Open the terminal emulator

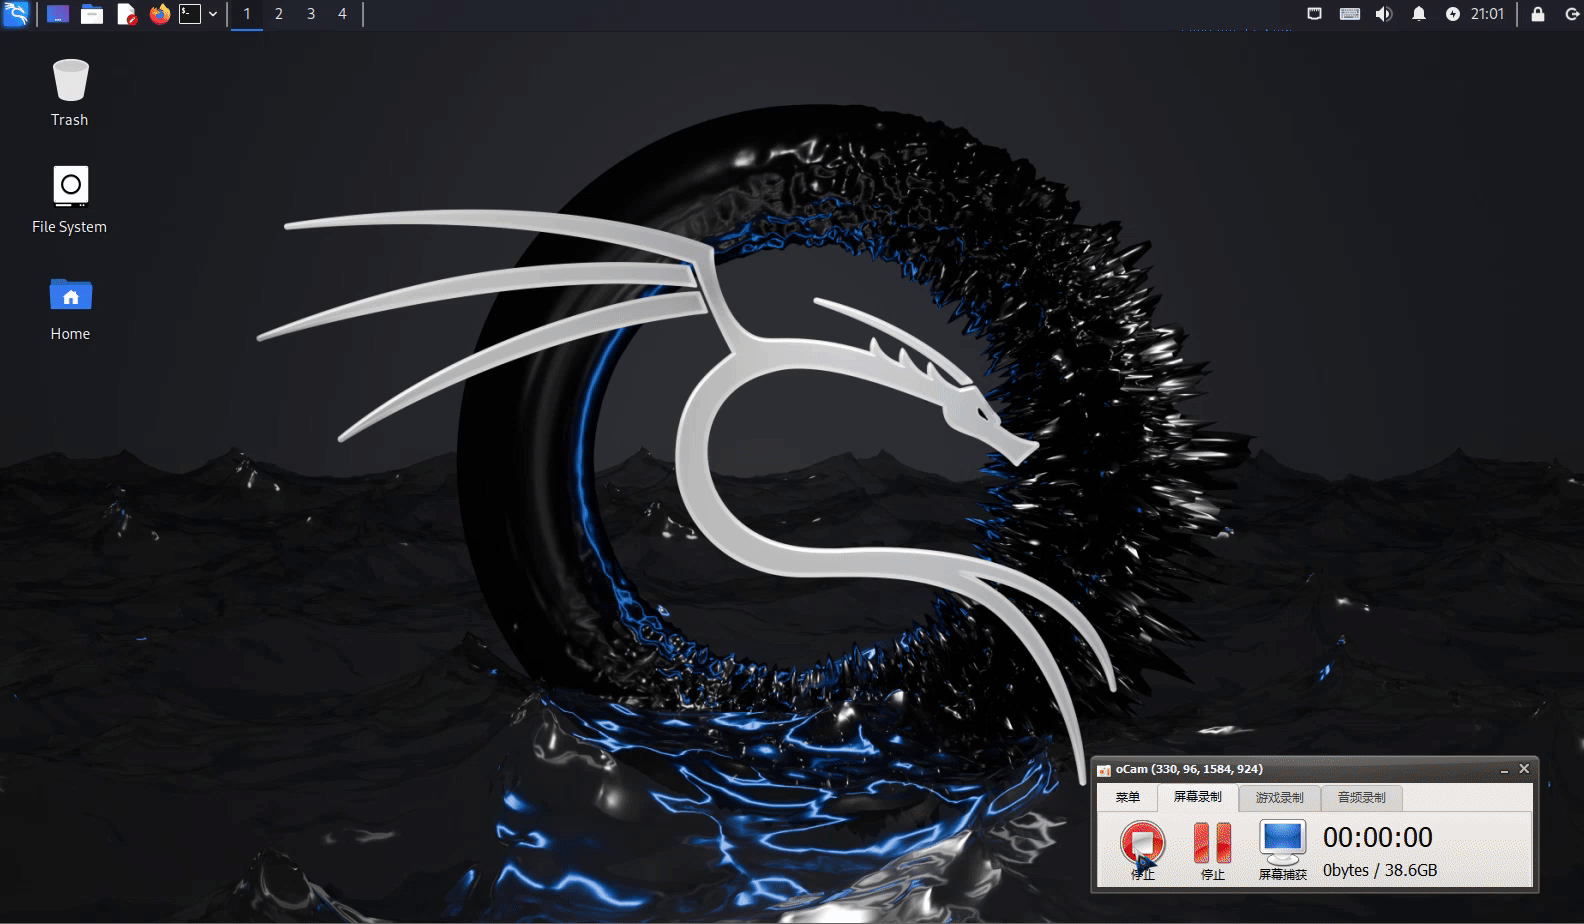190,14
